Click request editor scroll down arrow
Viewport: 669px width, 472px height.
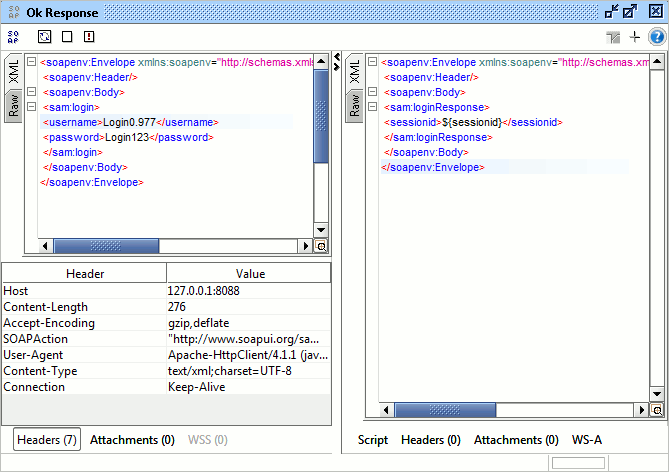tap(321, 230)
